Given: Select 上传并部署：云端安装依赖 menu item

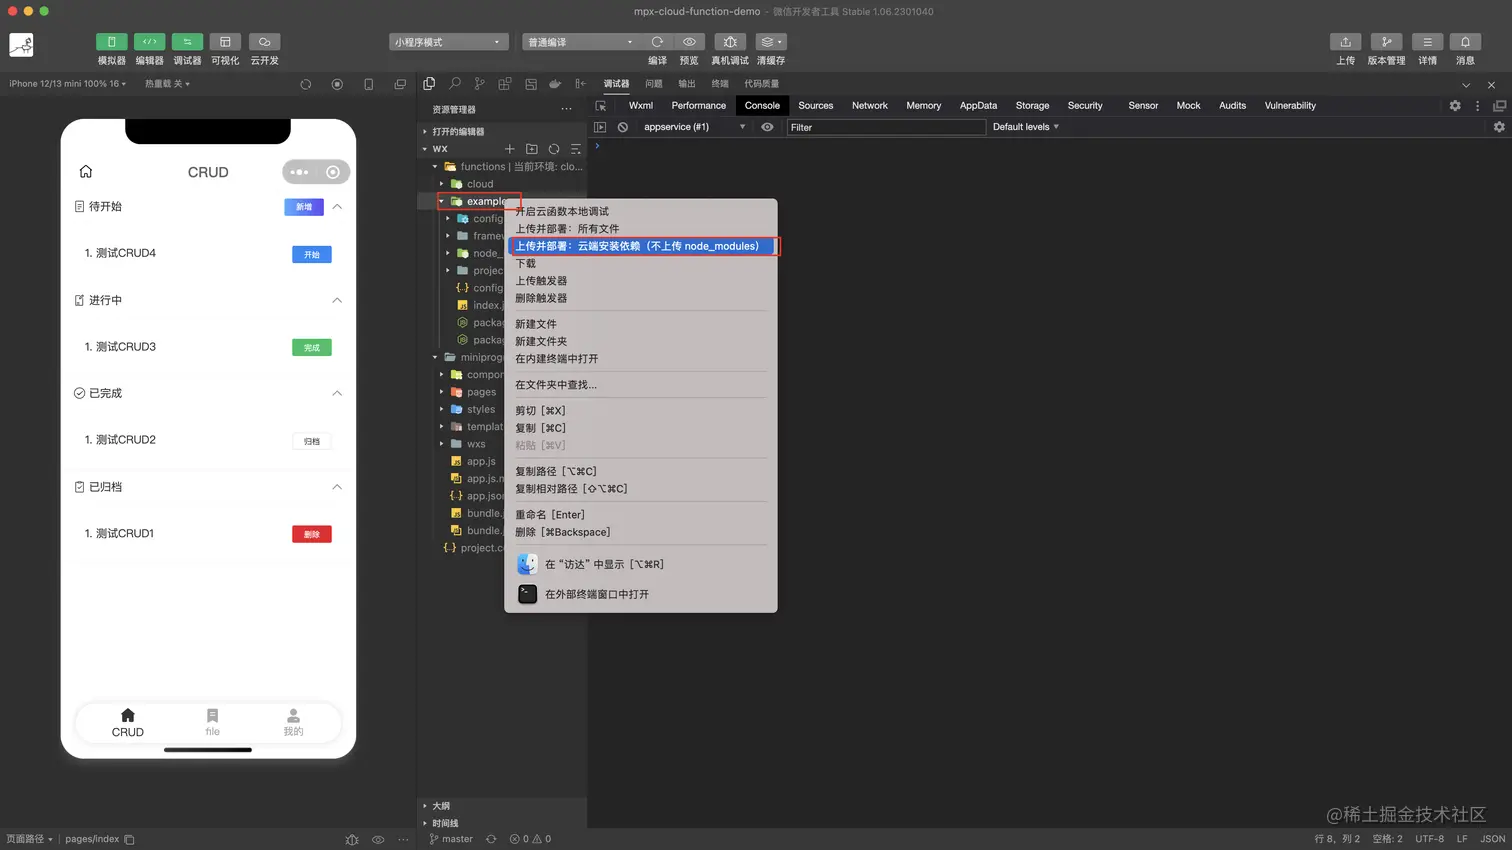Looking at the screenshot, I should point(642,246).
